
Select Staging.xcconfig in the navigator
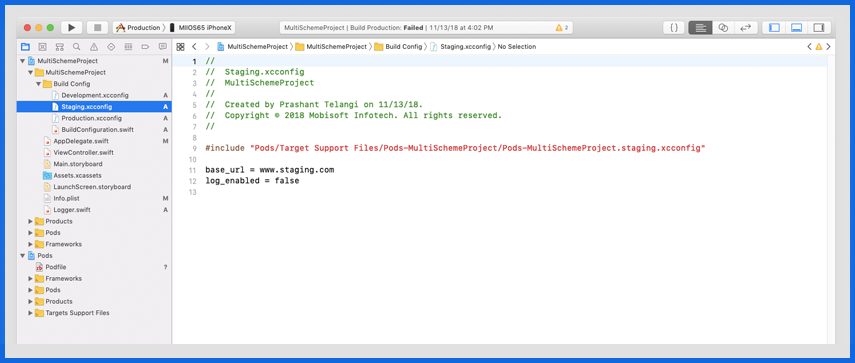tap(94, 107)
